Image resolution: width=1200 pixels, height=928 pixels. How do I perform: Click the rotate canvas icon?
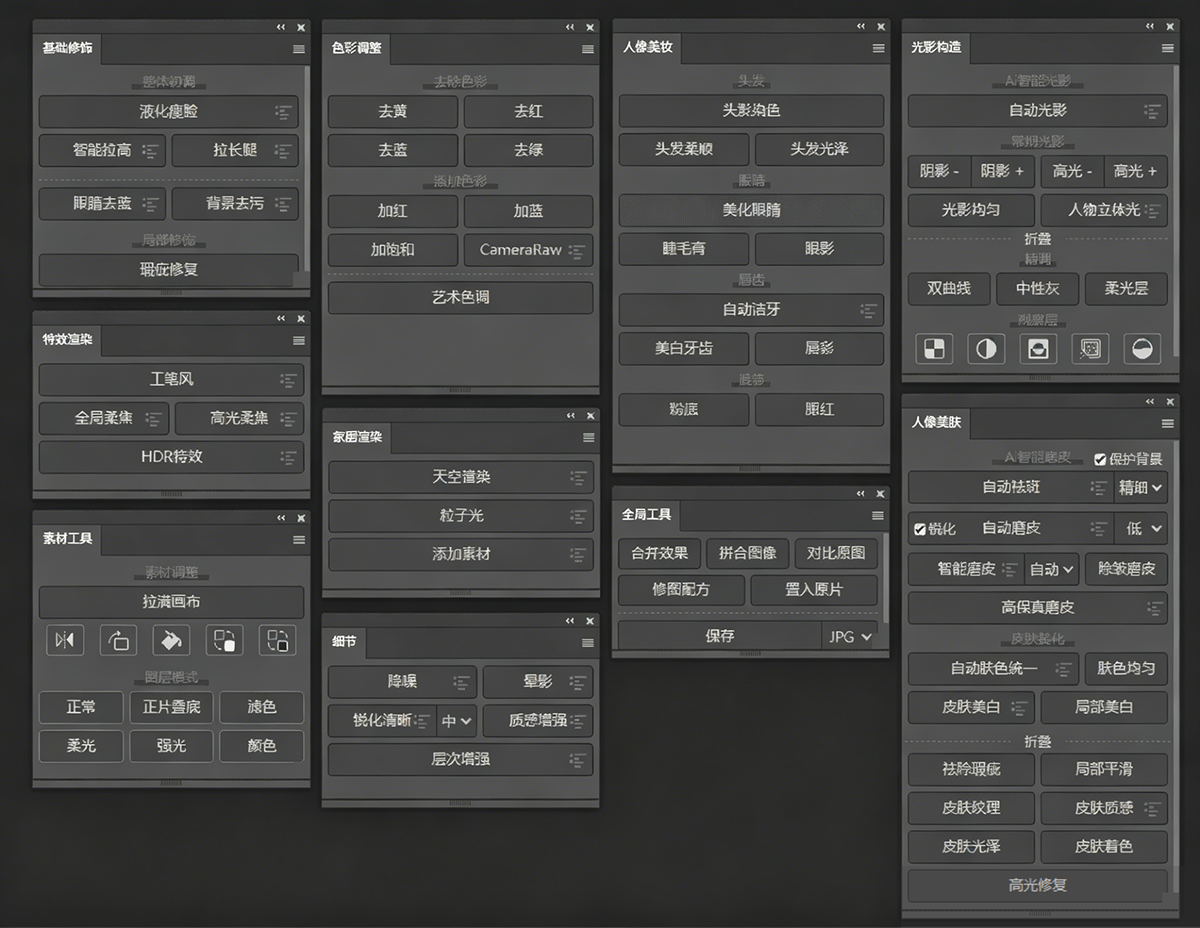(x=118, y=640)
